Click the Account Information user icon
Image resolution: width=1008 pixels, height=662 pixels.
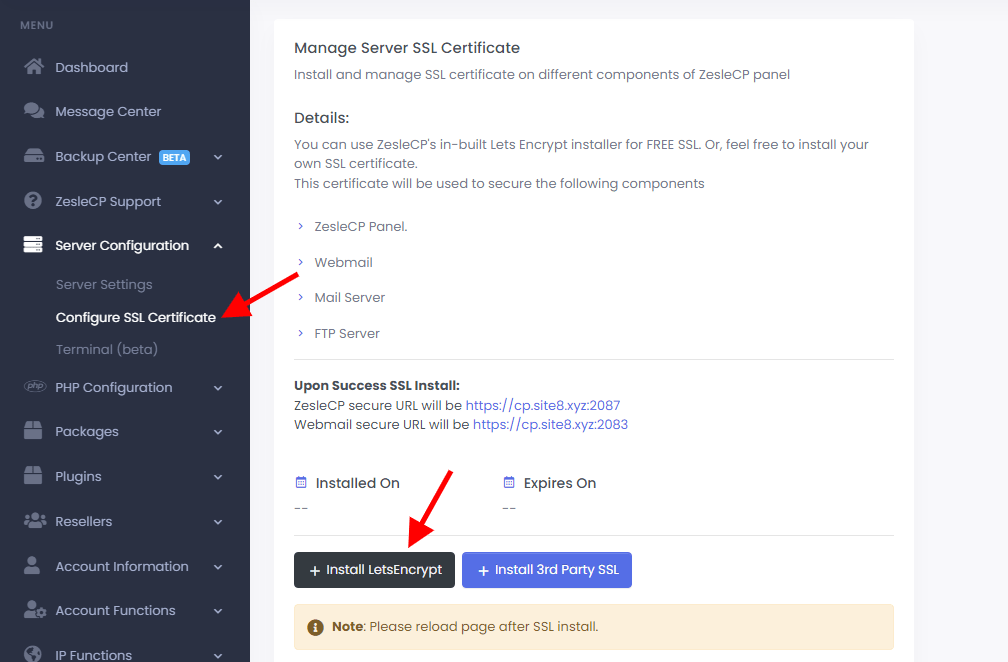32,565
